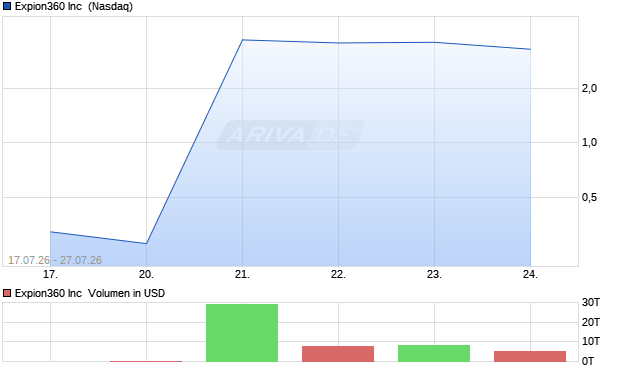Click the red Volumen legend square
The image size is (620, 371).
coord(7,293)
